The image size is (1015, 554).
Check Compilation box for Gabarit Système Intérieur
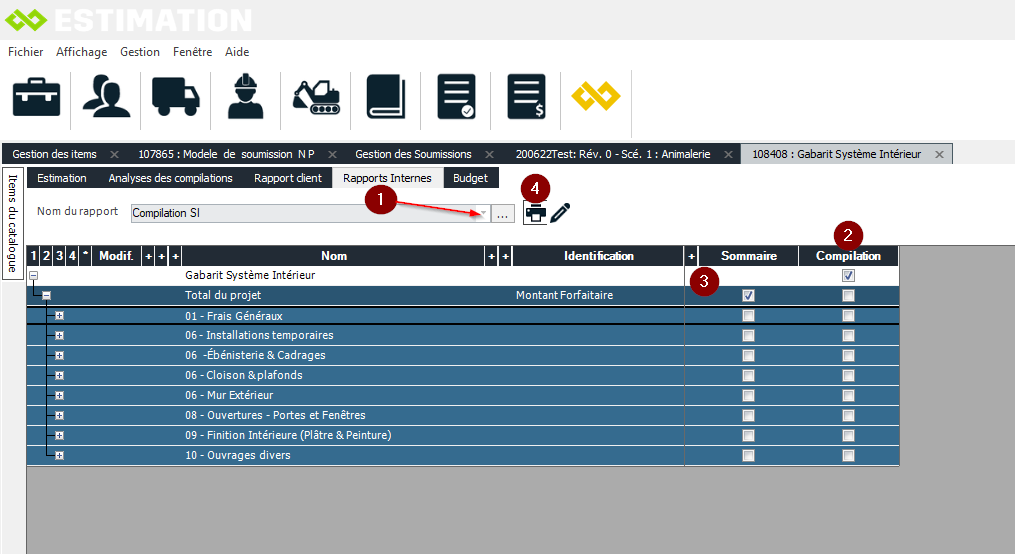tap(848, 276)
